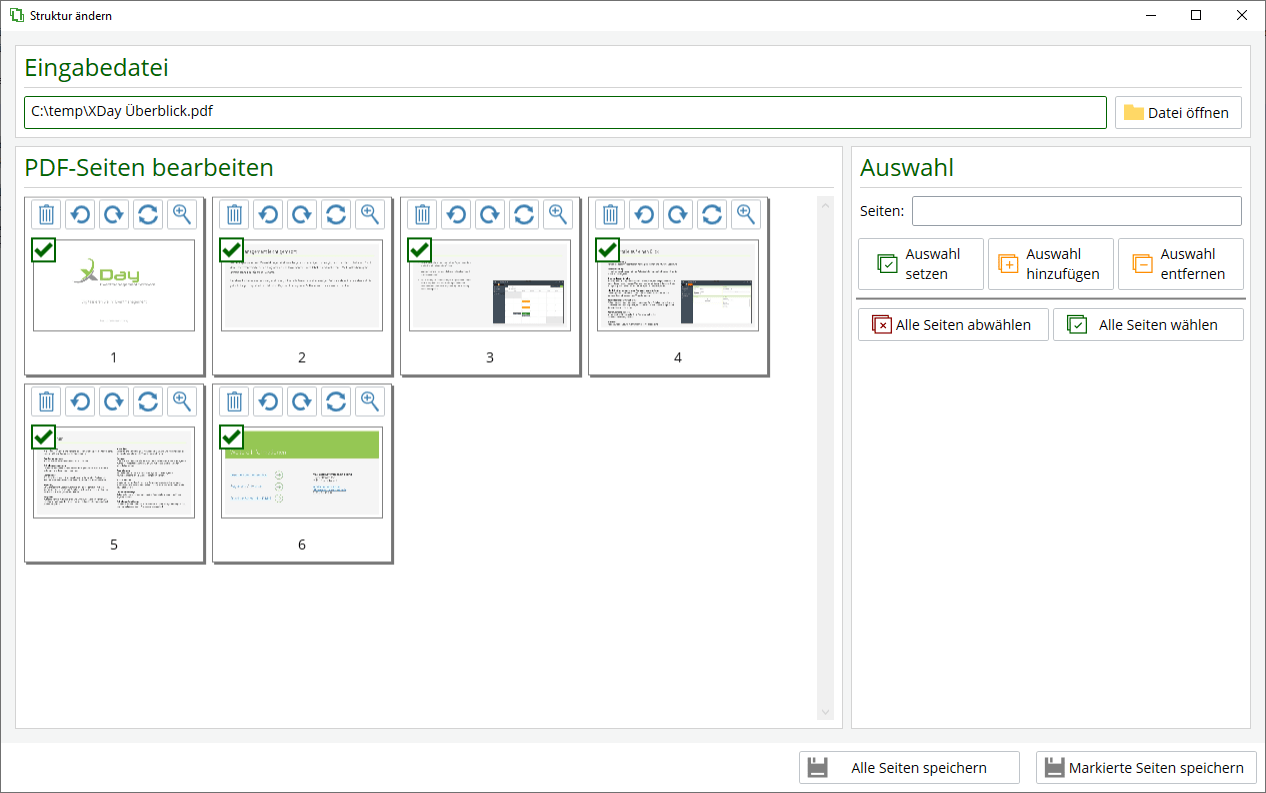Click the rotate 180 icon on page 4

pyautogui.click(x=712, y=214)
